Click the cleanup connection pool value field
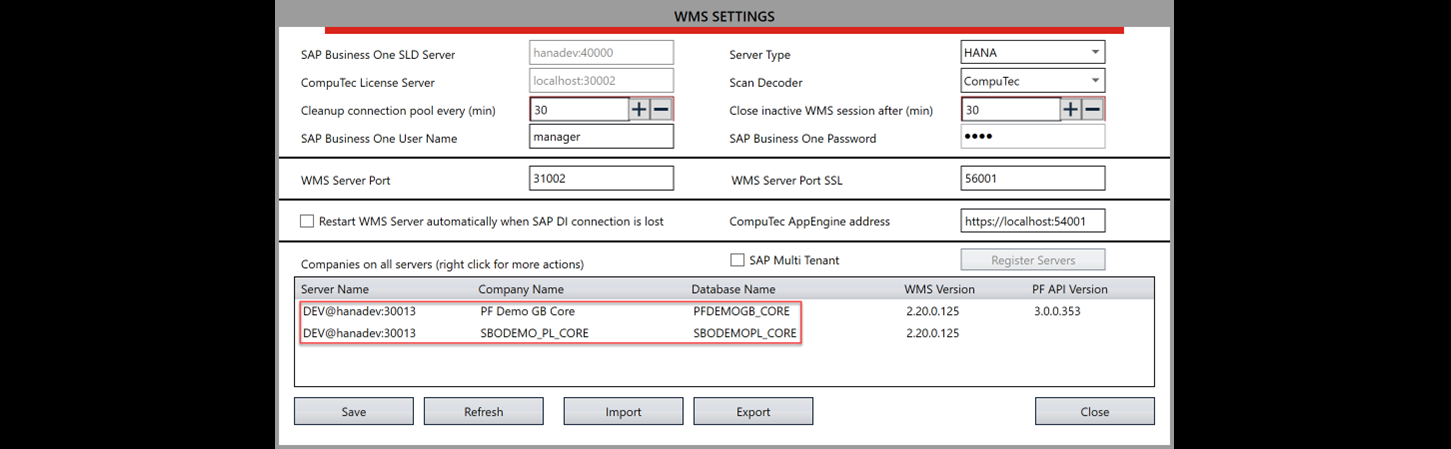This screenshot has height=449, width=1451. [579, 110]
